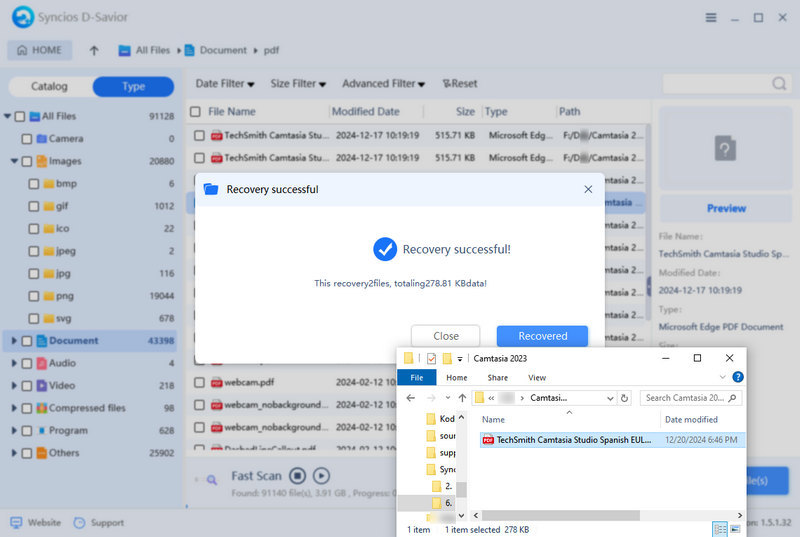This screenshot has width=800, height=537.
Task: Check the Audio category checkbox
Action: 27,363
